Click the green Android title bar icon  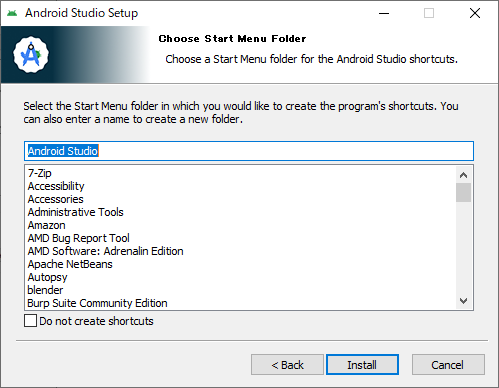12,13
